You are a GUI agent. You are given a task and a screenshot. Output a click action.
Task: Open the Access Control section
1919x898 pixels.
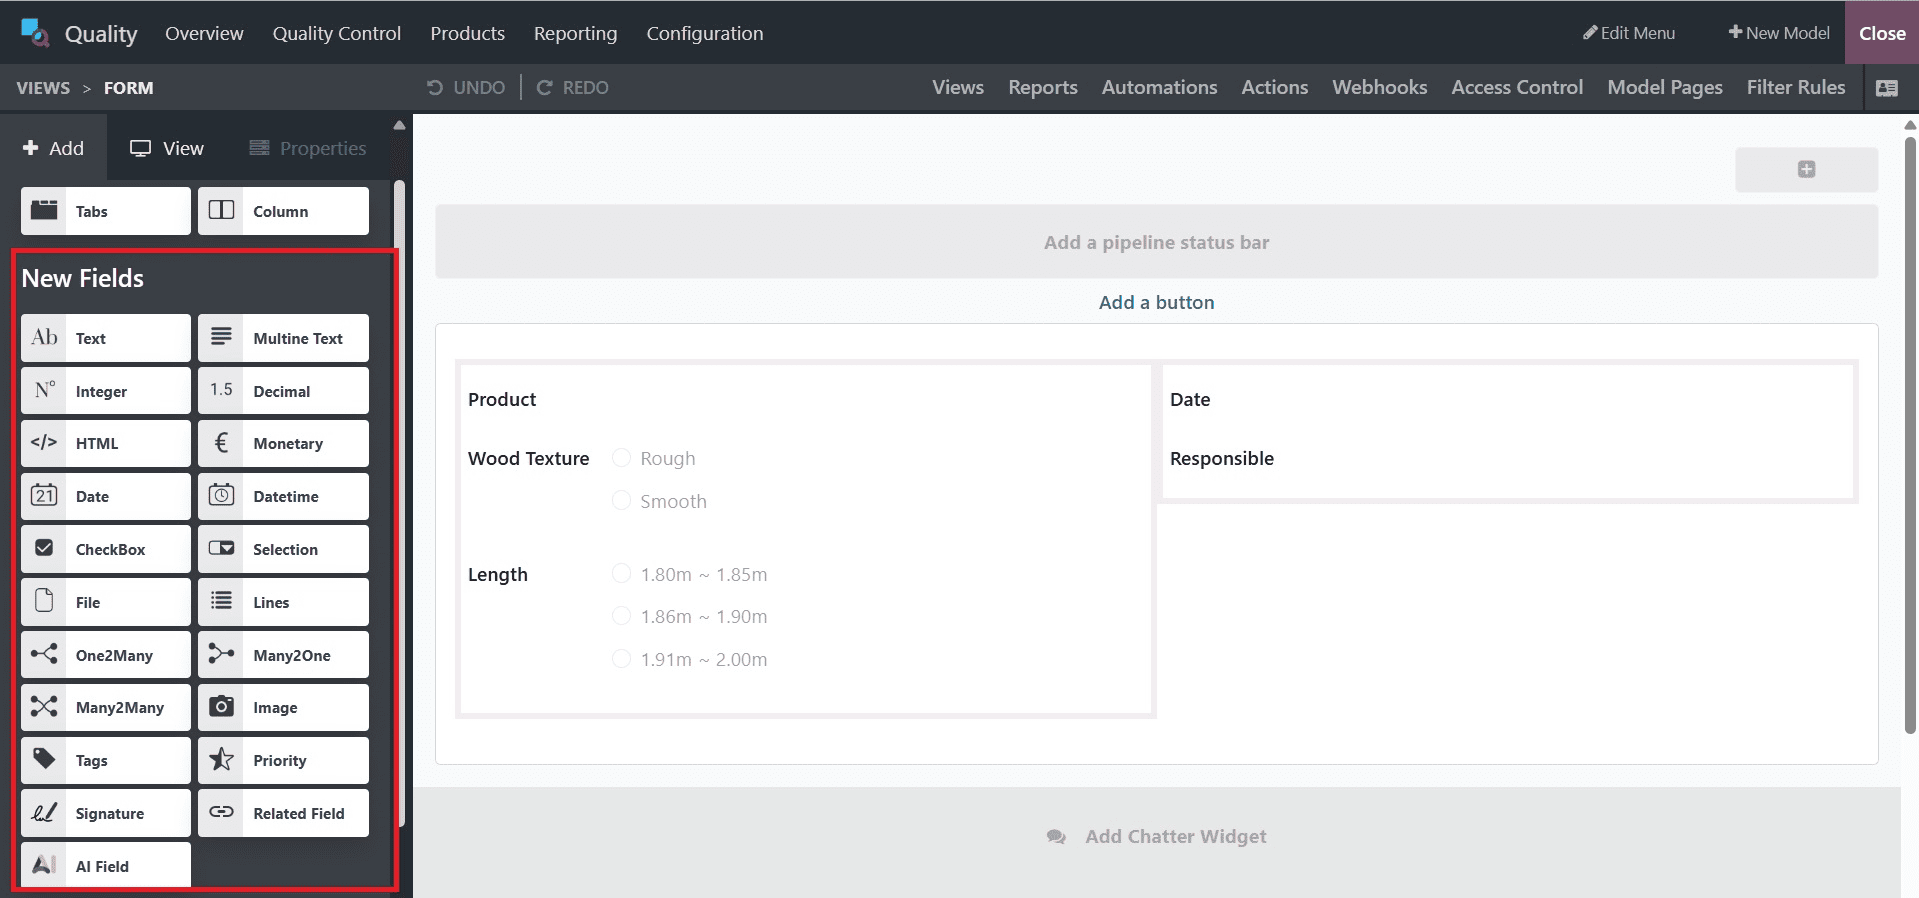click(x=1517, y=87)
